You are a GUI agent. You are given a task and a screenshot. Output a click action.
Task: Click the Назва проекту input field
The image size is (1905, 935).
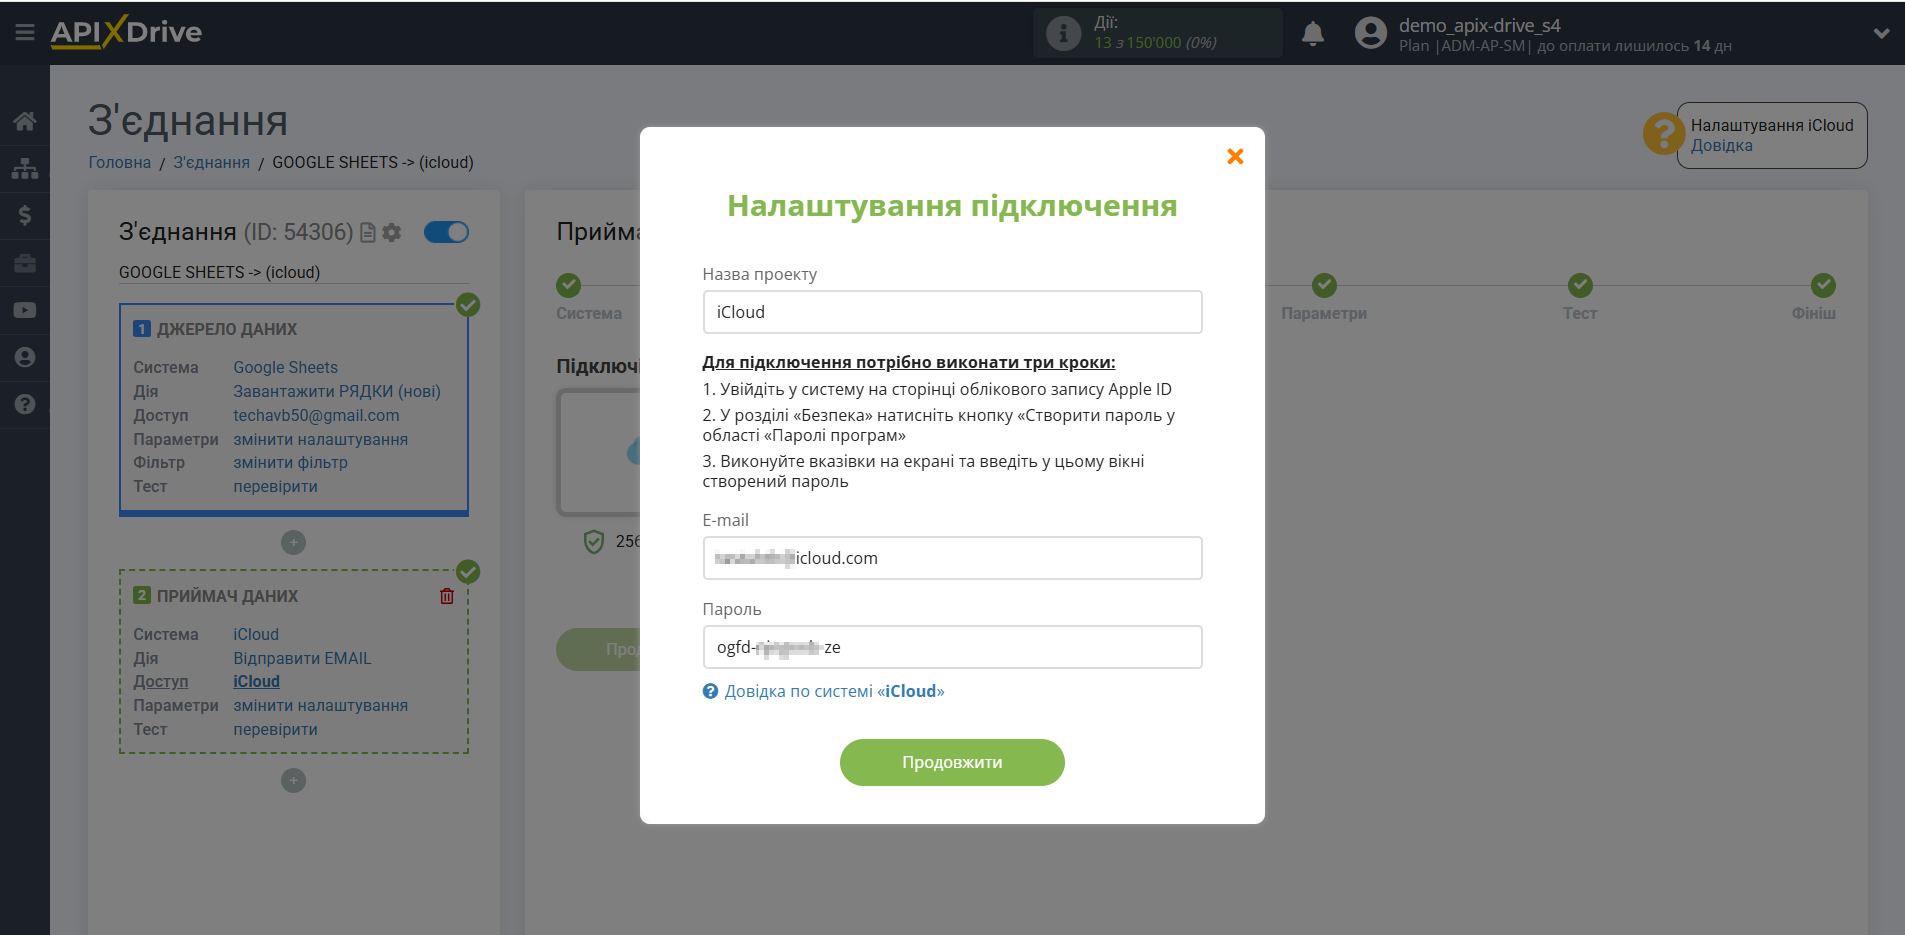[952, 312]
